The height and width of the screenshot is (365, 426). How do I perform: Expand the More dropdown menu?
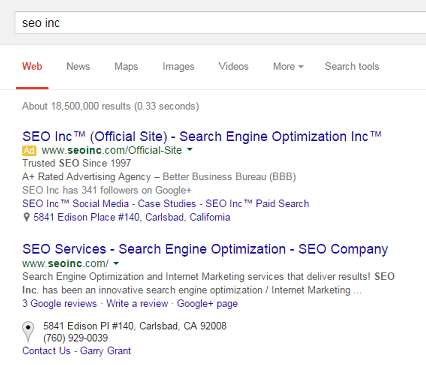coord(288,66)
